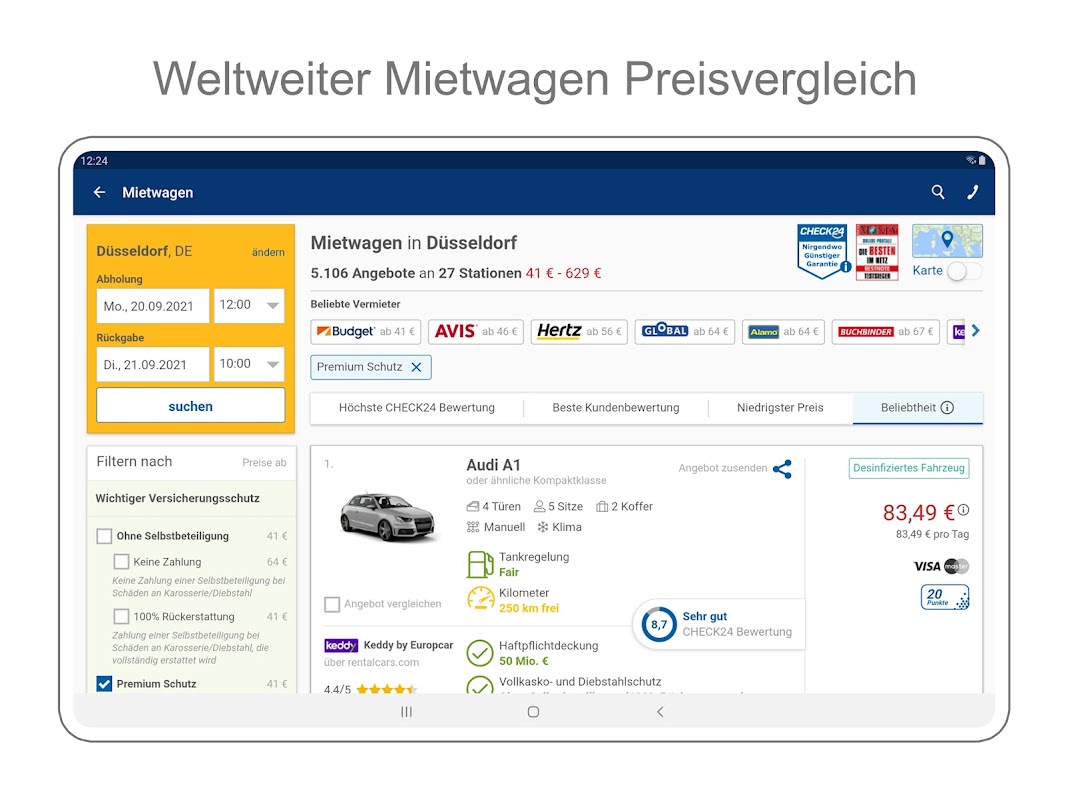Click the keddy provider logo
The image size is (1068, 800).
341,645
